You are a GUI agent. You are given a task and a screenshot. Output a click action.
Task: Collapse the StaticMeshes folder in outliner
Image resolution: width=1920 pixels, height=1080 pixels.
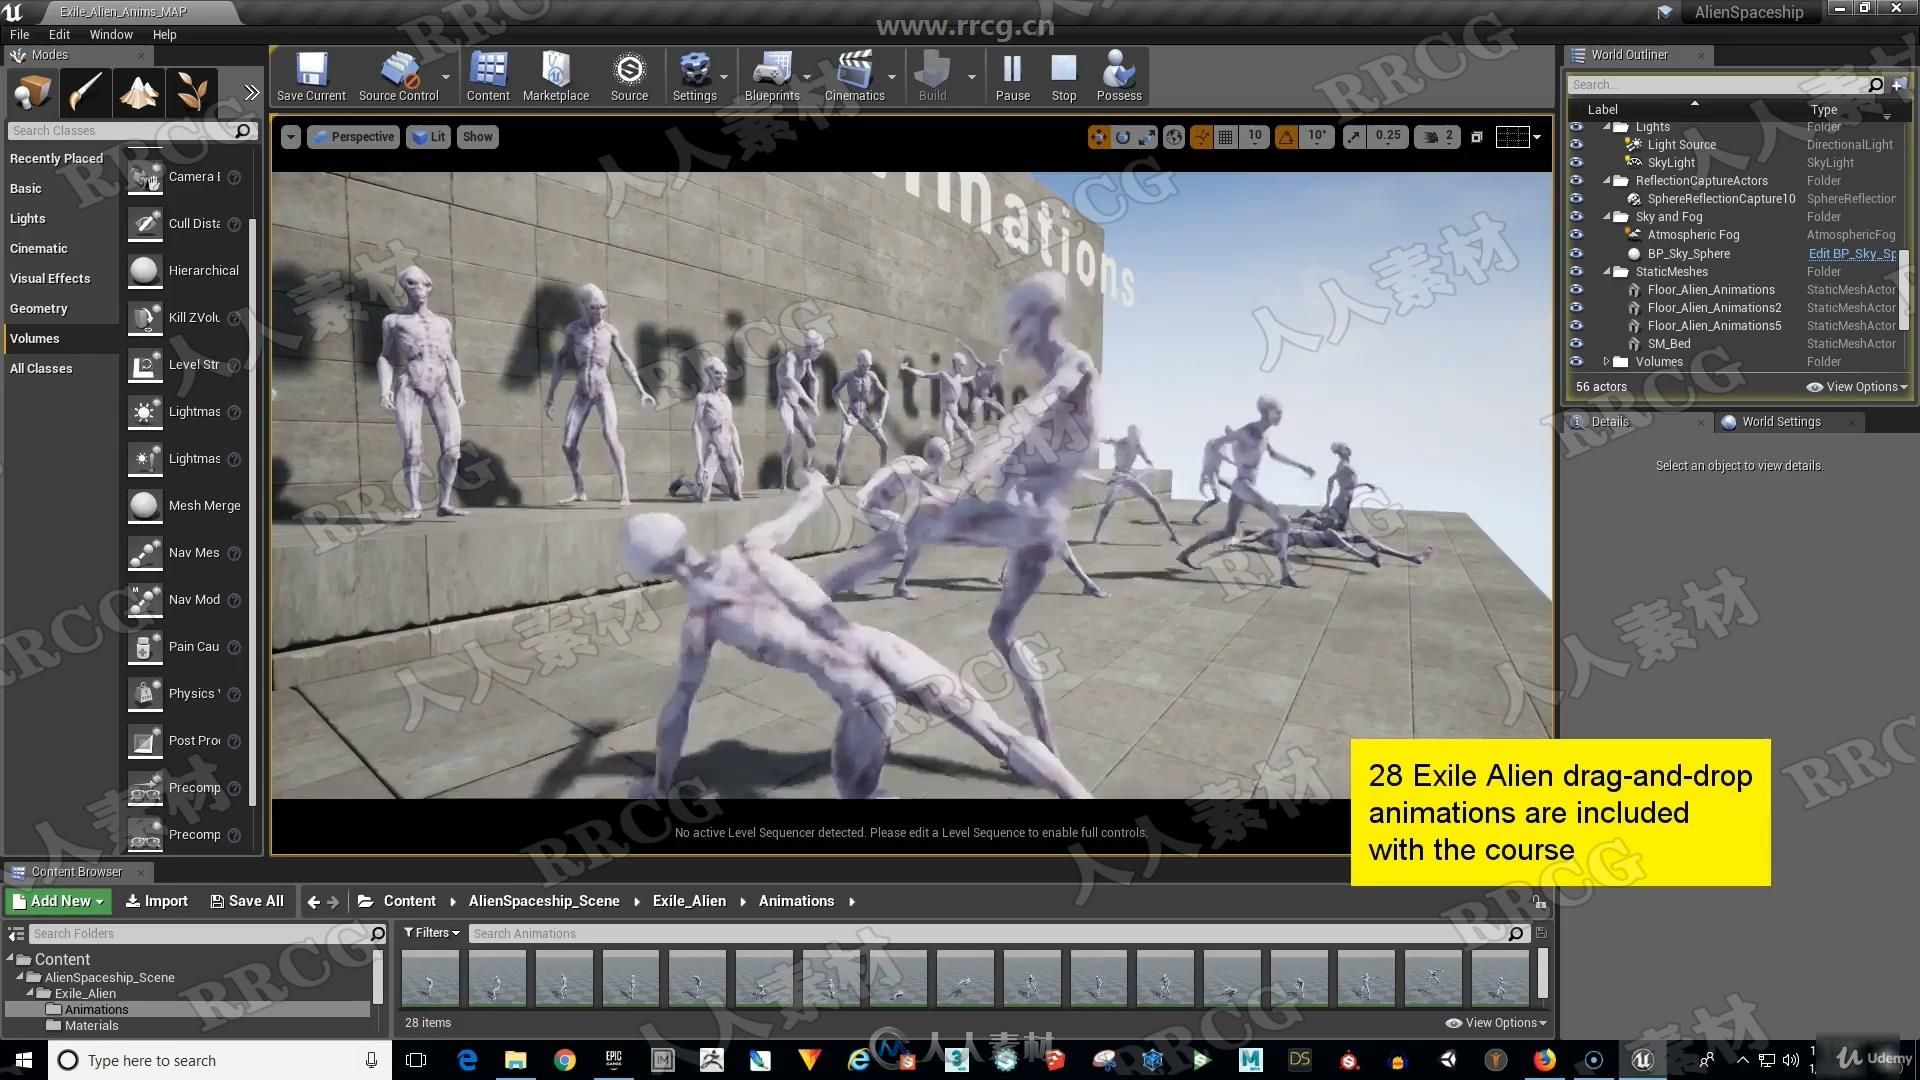pos(1607,271)
